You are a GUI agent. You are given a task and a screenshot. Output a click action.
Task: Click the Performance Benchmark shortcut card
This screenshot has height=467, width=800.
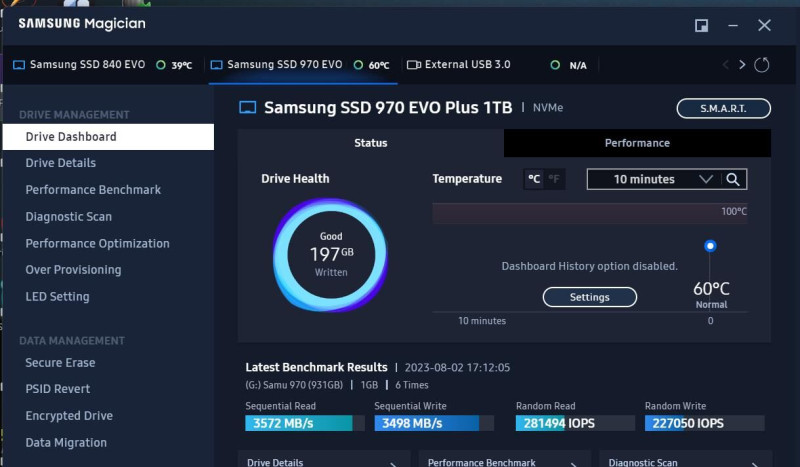(x=505, y=459)
